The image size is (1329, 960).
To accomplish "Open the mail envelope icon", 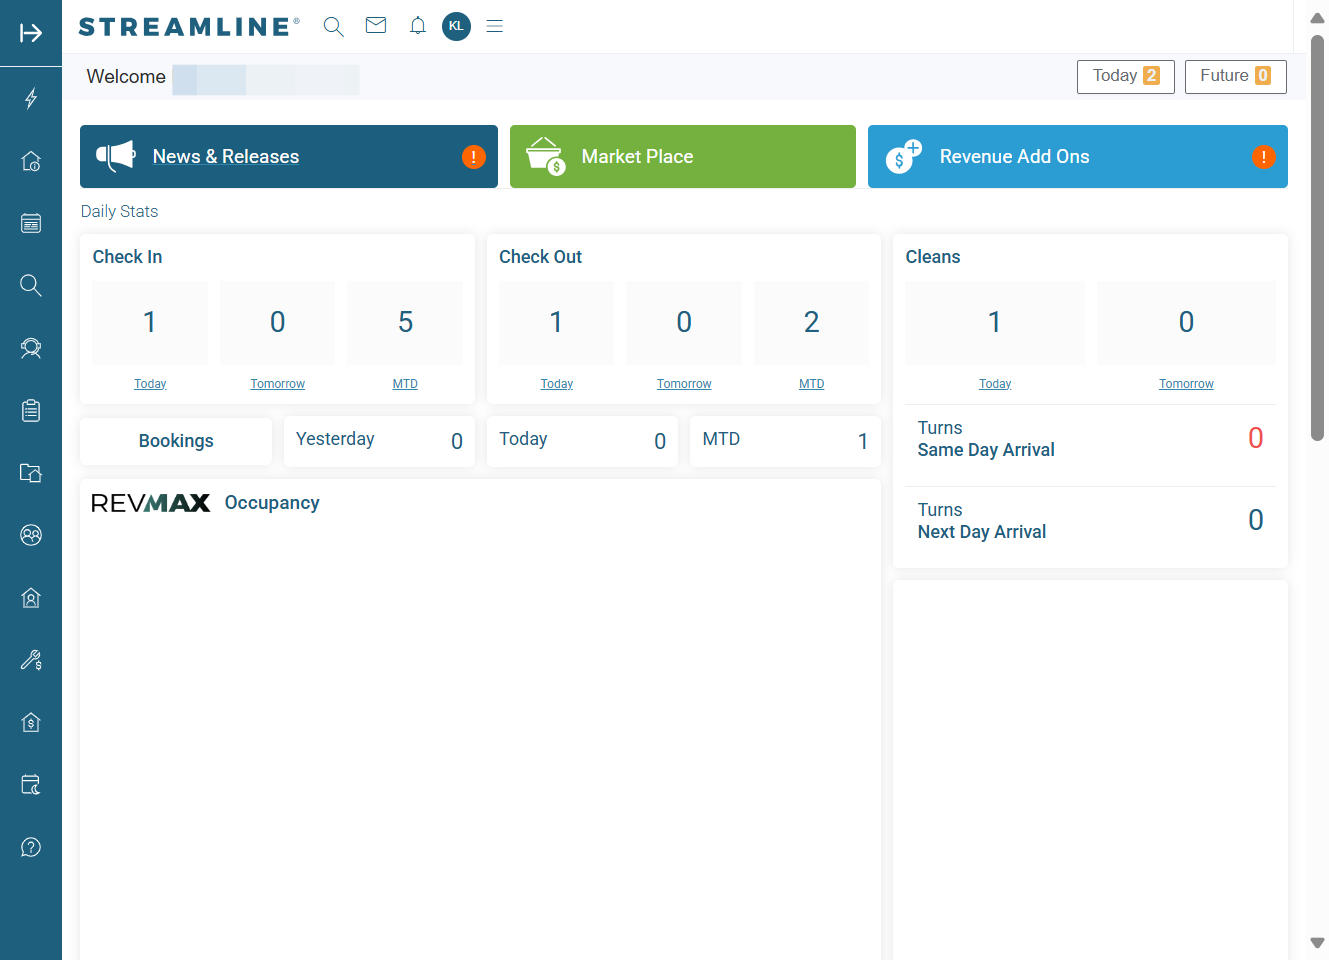I will (x=376, y=26).
